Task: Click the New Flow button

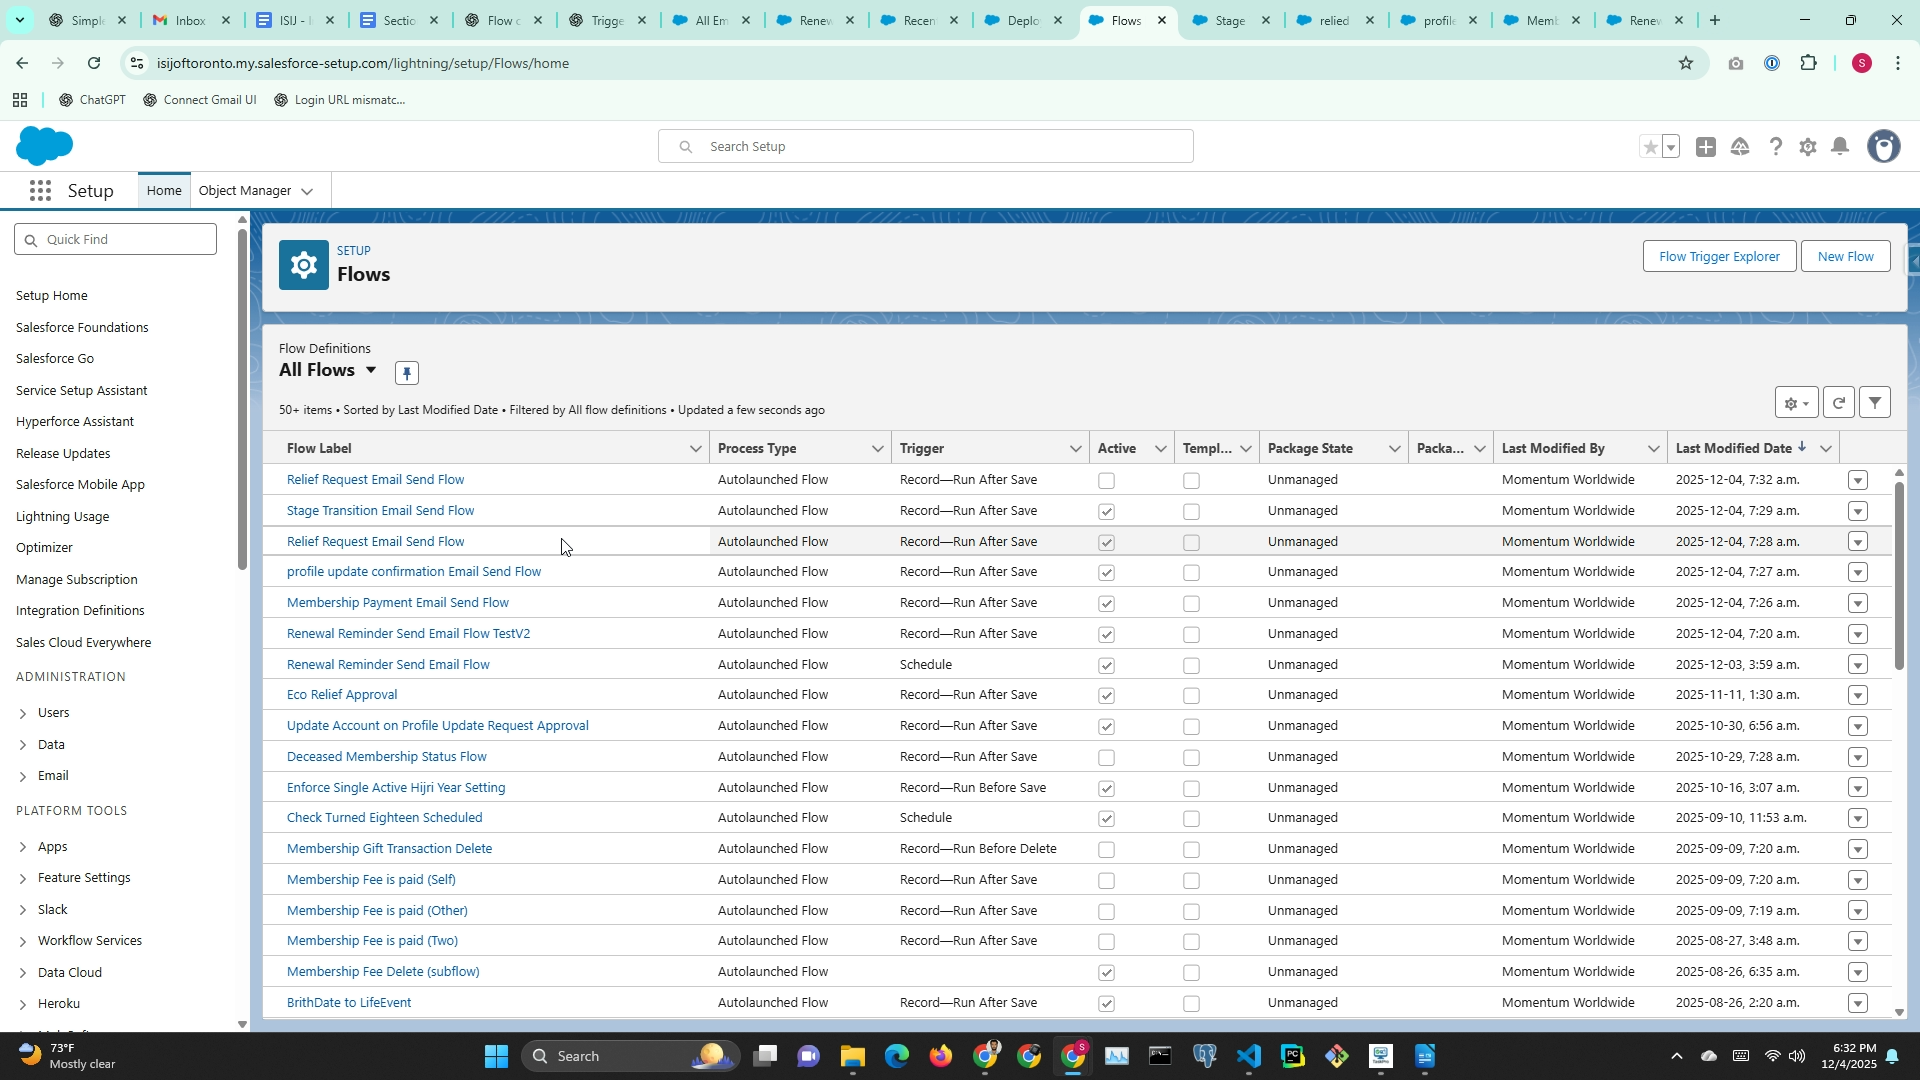Action: coord(1845,257)
